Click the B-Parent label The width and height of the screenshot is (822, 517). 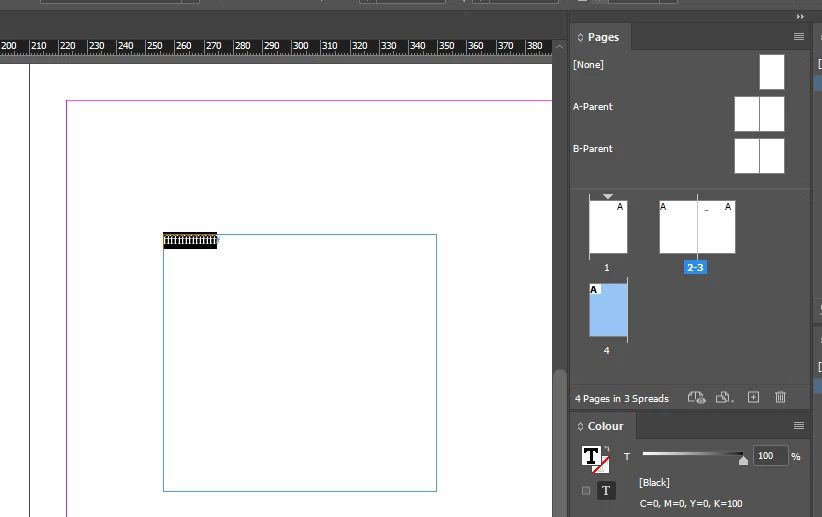pos(592,148)
